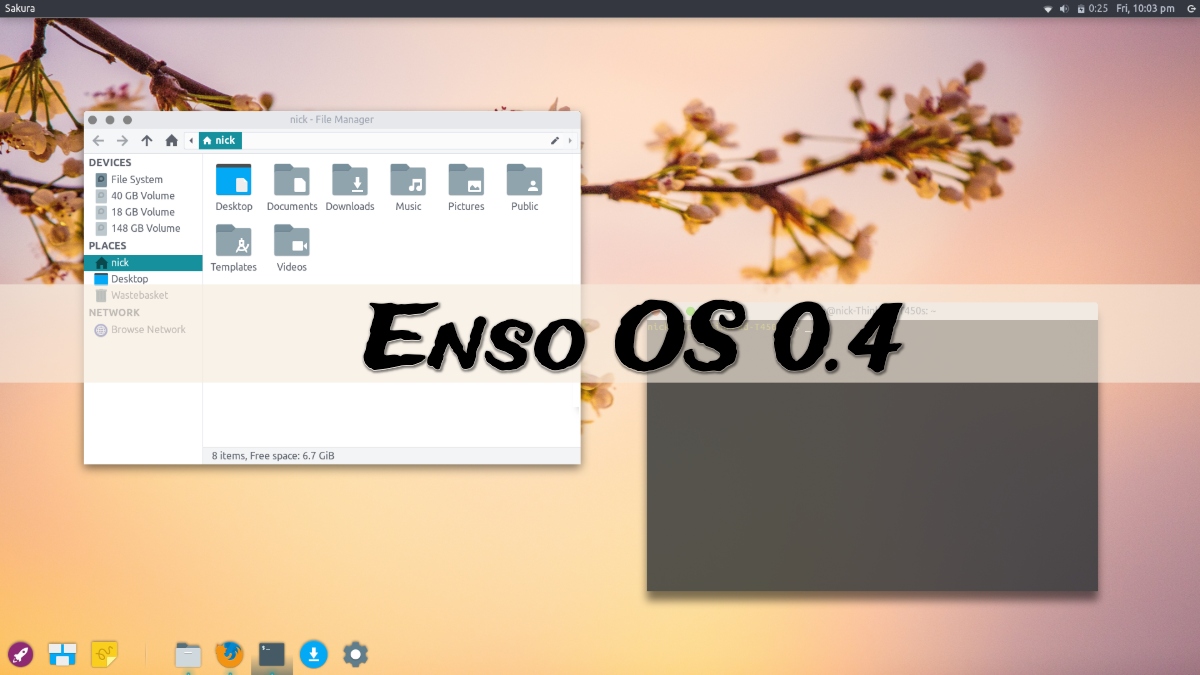The height and width of the screenshot is (675, 1200).
Task: Launch Firefox from the dock
Action: pyautogui.click(x=229, y=655)
